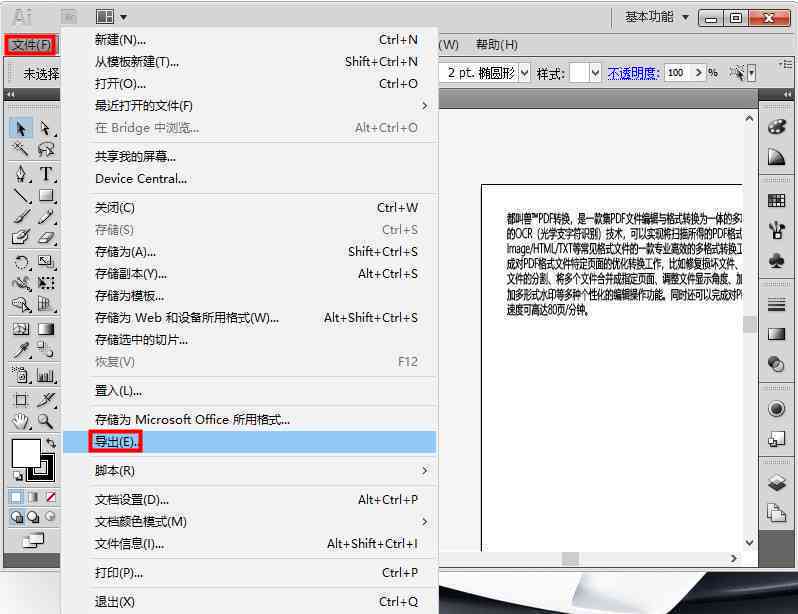Open the Artboards panel icon

[x=776, y=512]
